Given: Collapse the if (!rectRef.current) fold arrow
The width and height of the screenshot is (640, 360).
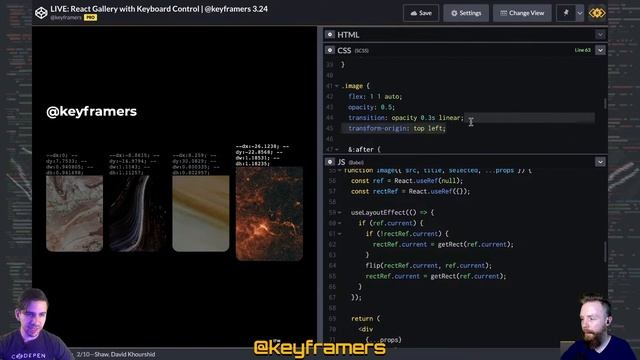Looking at the screenshot, I should point(339,234).
